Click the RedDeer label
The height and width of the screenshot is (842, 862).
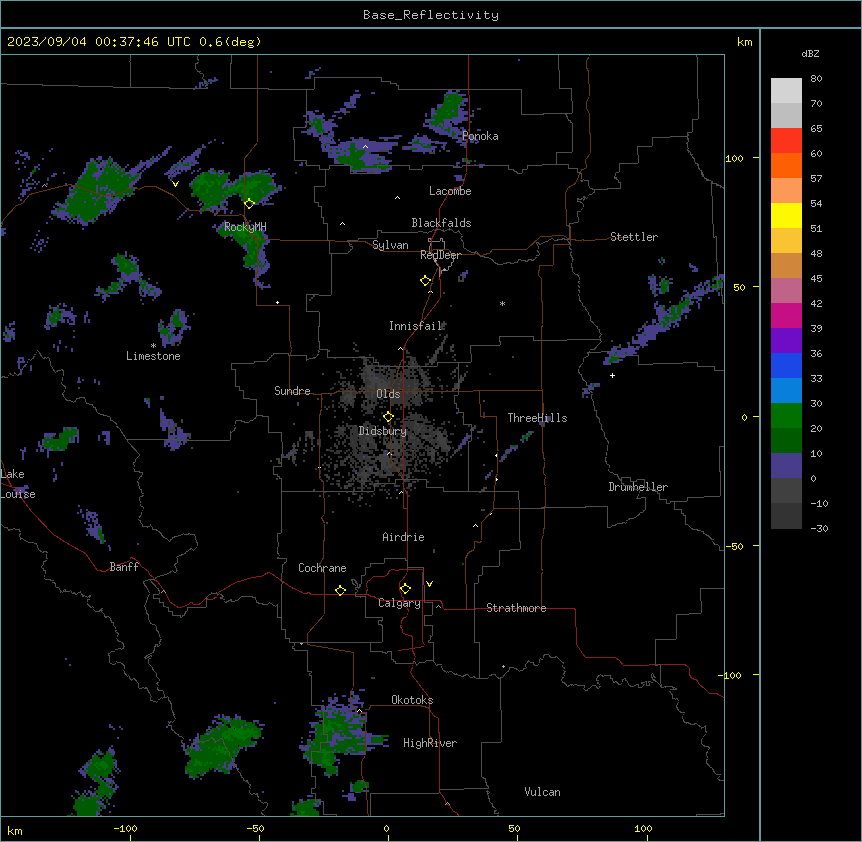pyautogui.click(x=440, y=255)
